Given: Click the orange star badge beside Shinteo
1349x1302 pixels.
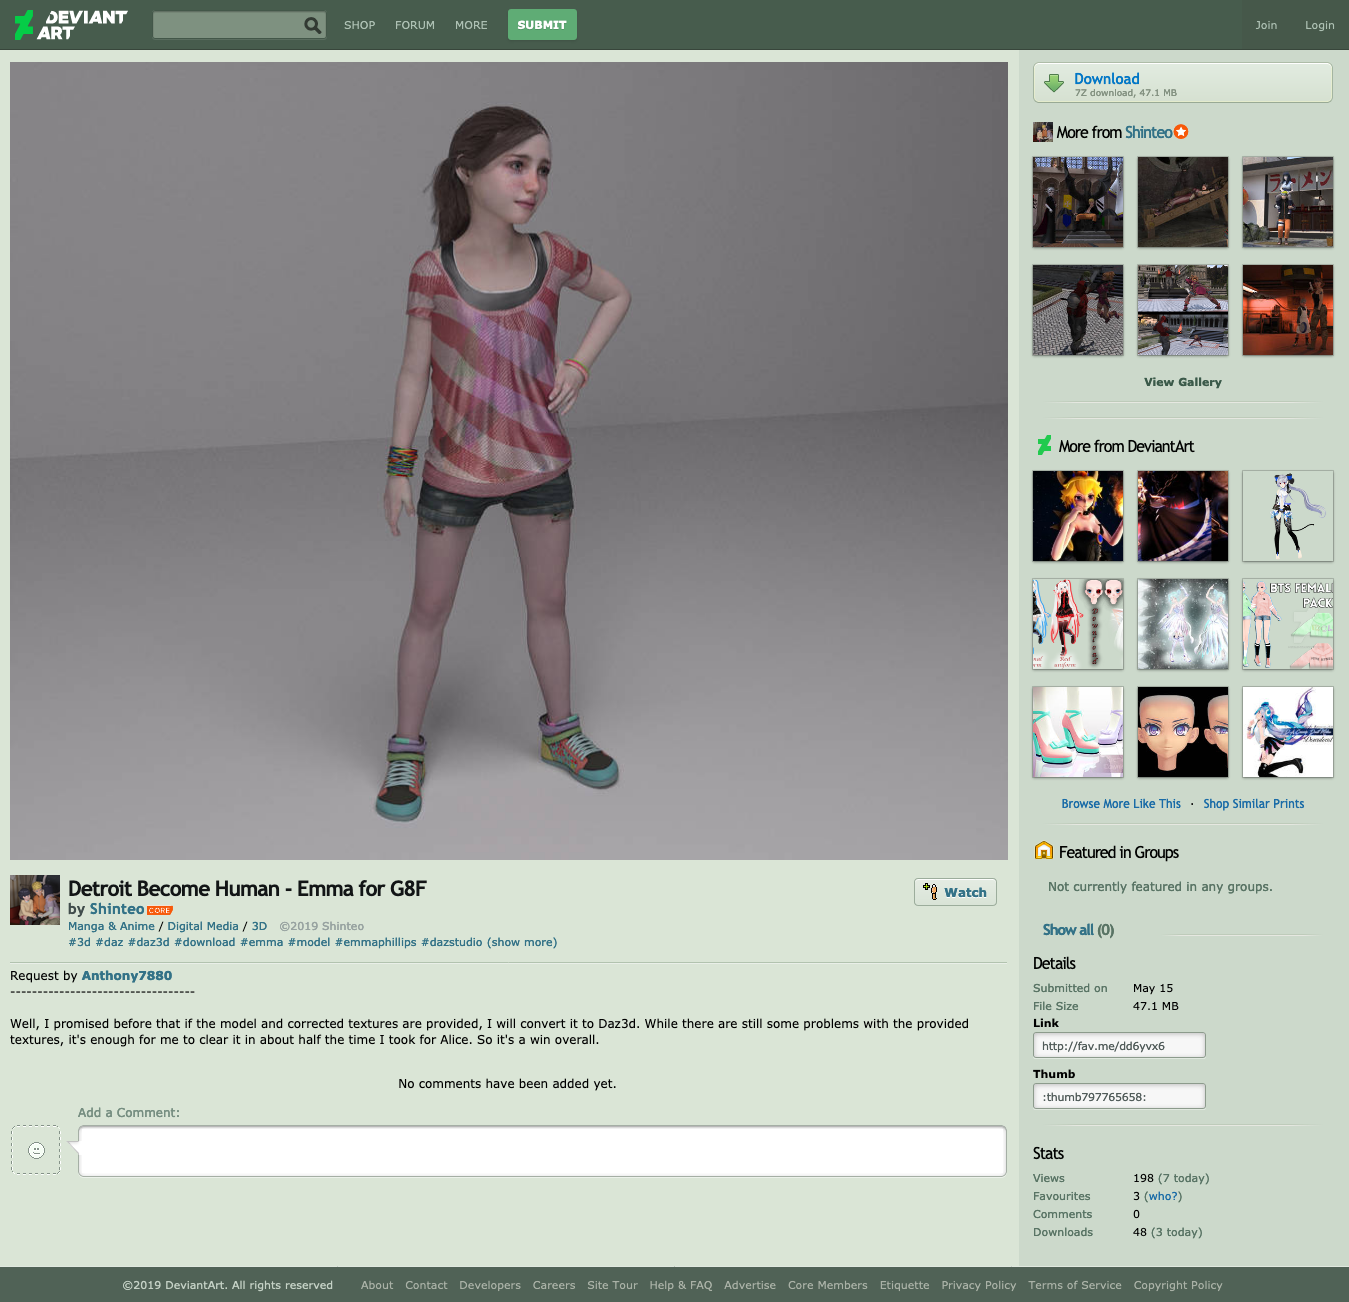Looking at the screenshot, I should click(x=1181, y=132).
